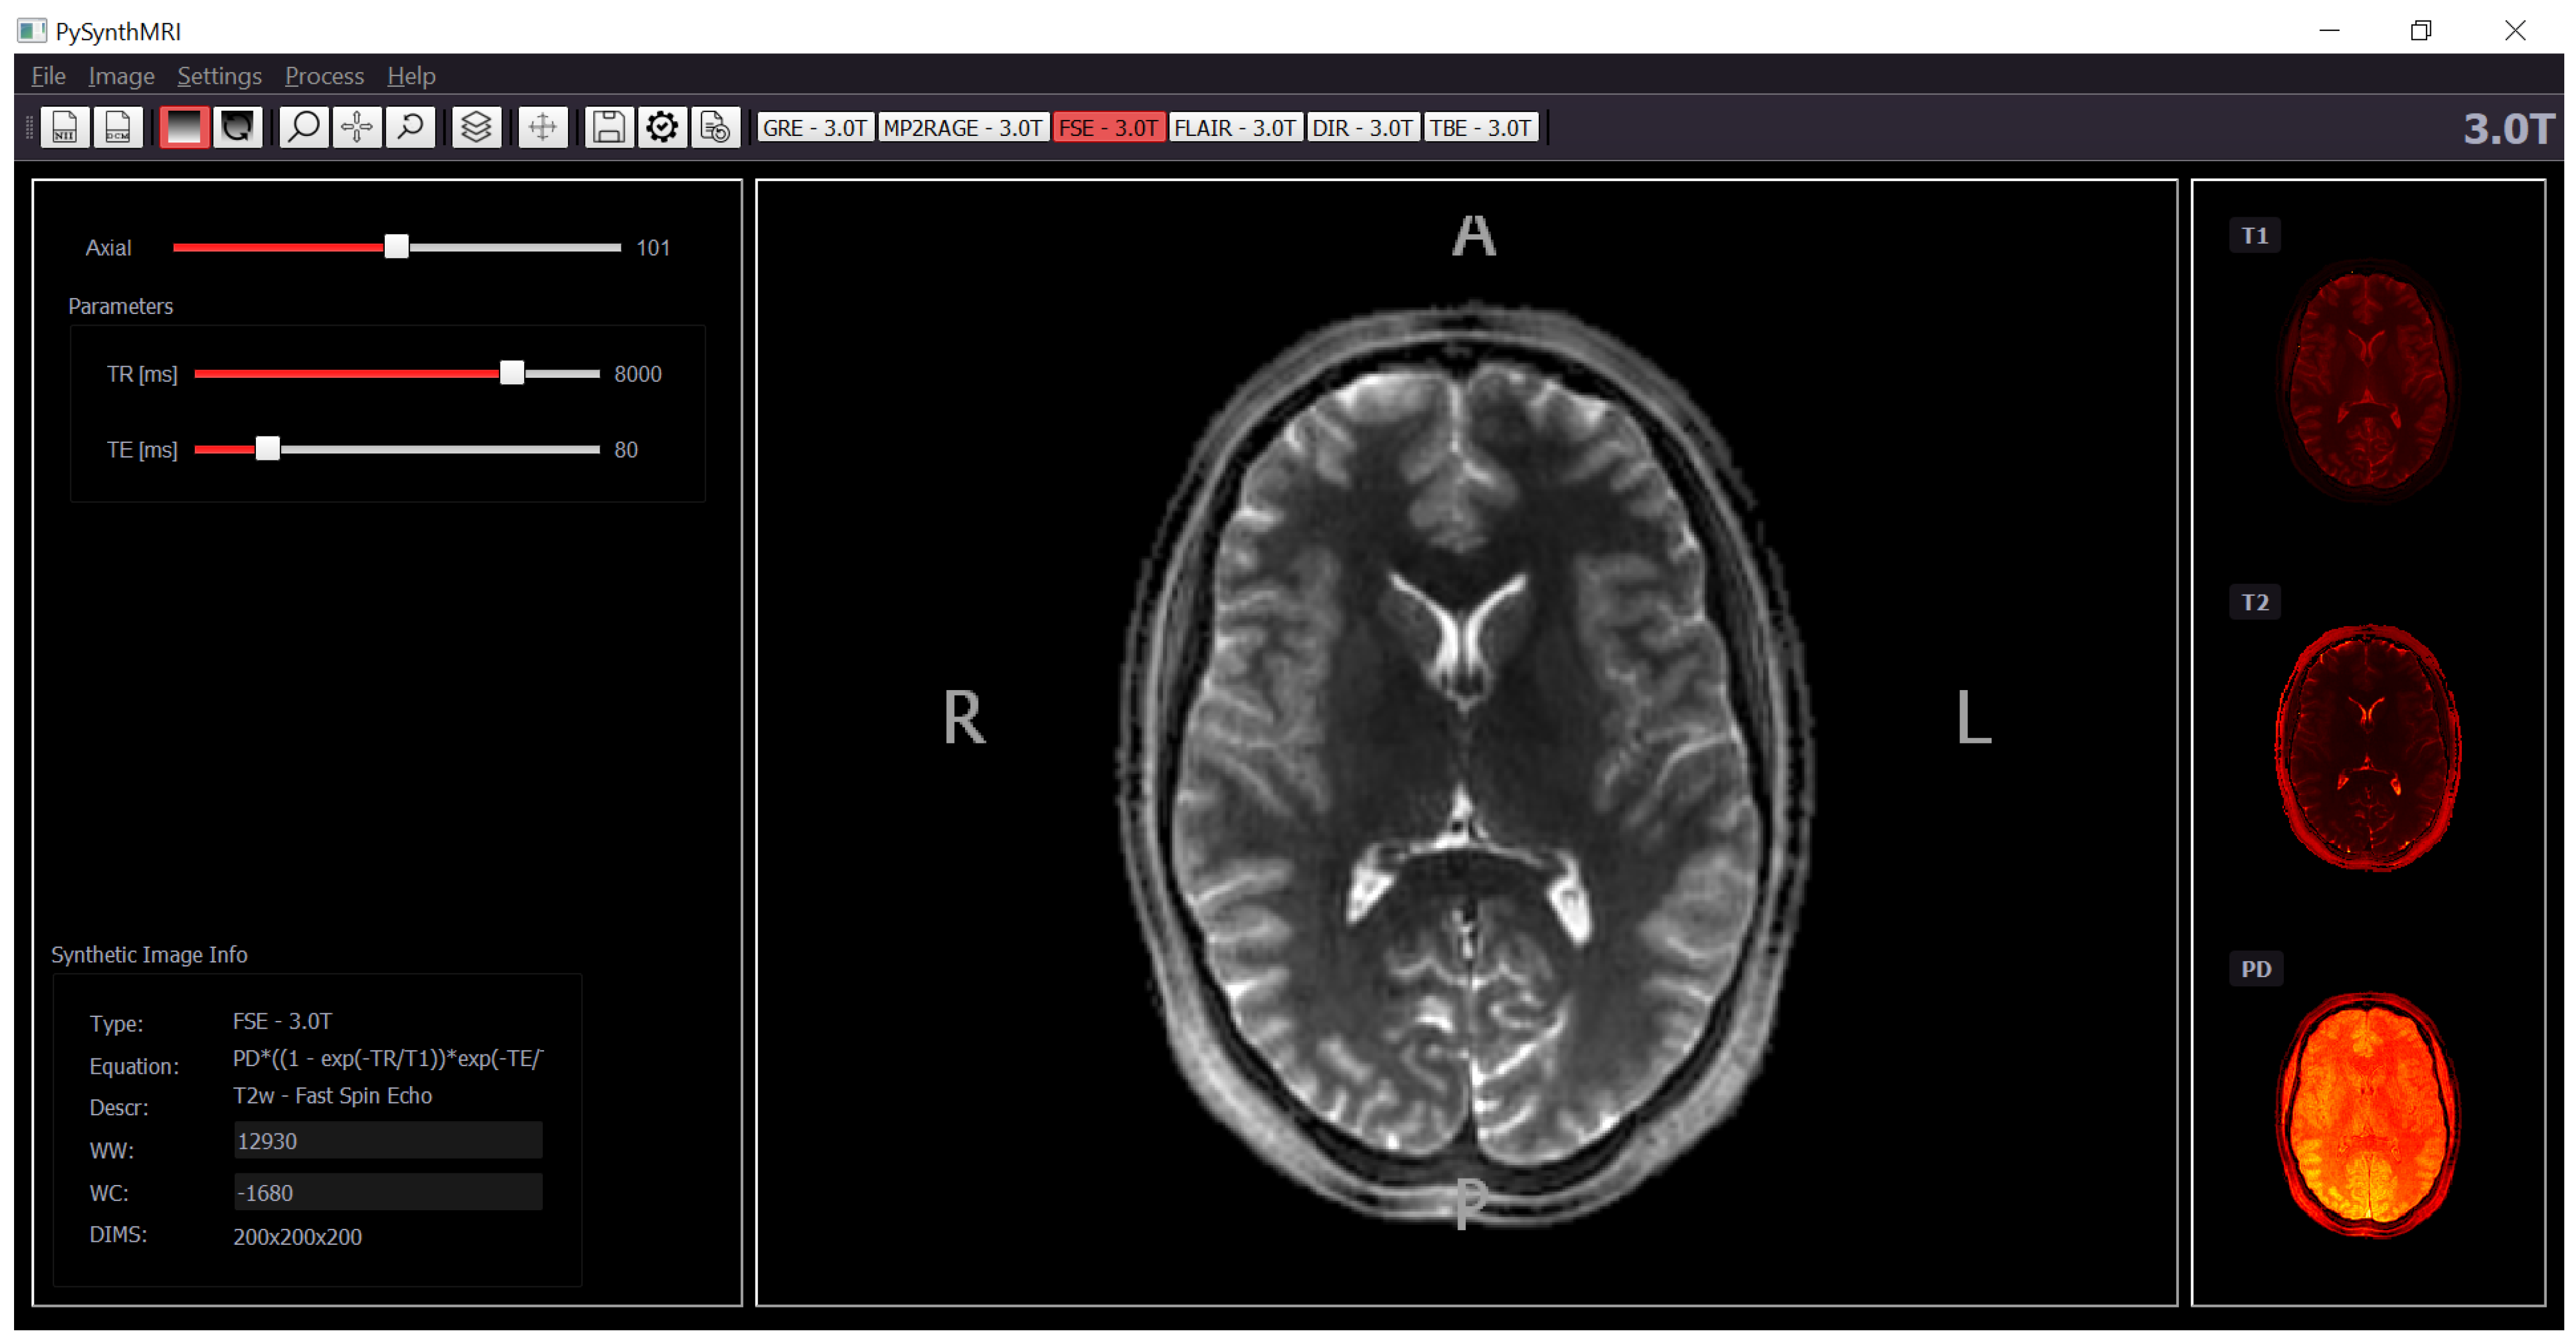2576x1342 pixels.
Task: Select the T2 map thumbnail
Action: (2368, 748)
